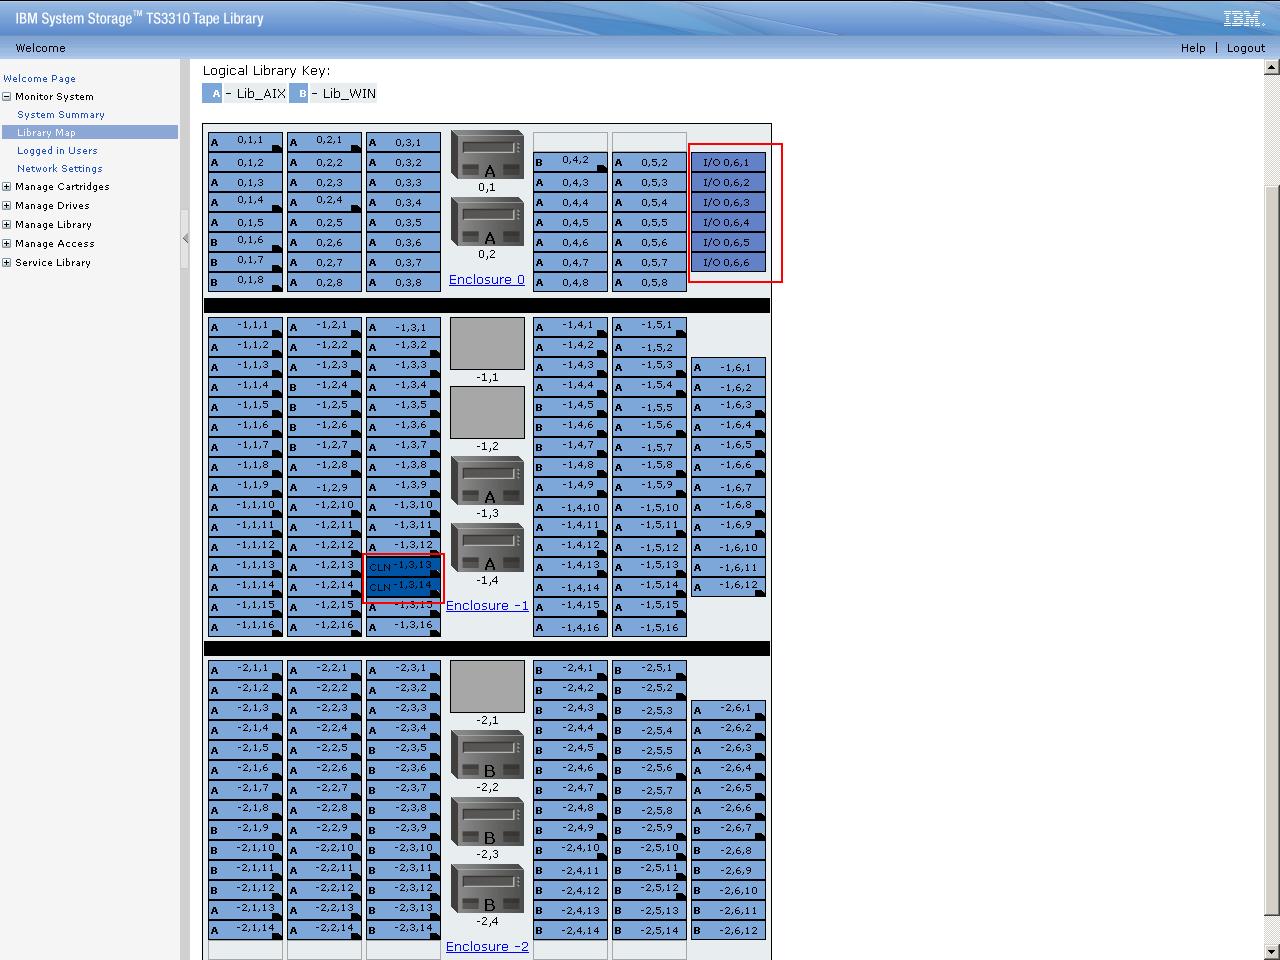Click Logout at the top right

pyautogui.click(x=1246, y=47)
